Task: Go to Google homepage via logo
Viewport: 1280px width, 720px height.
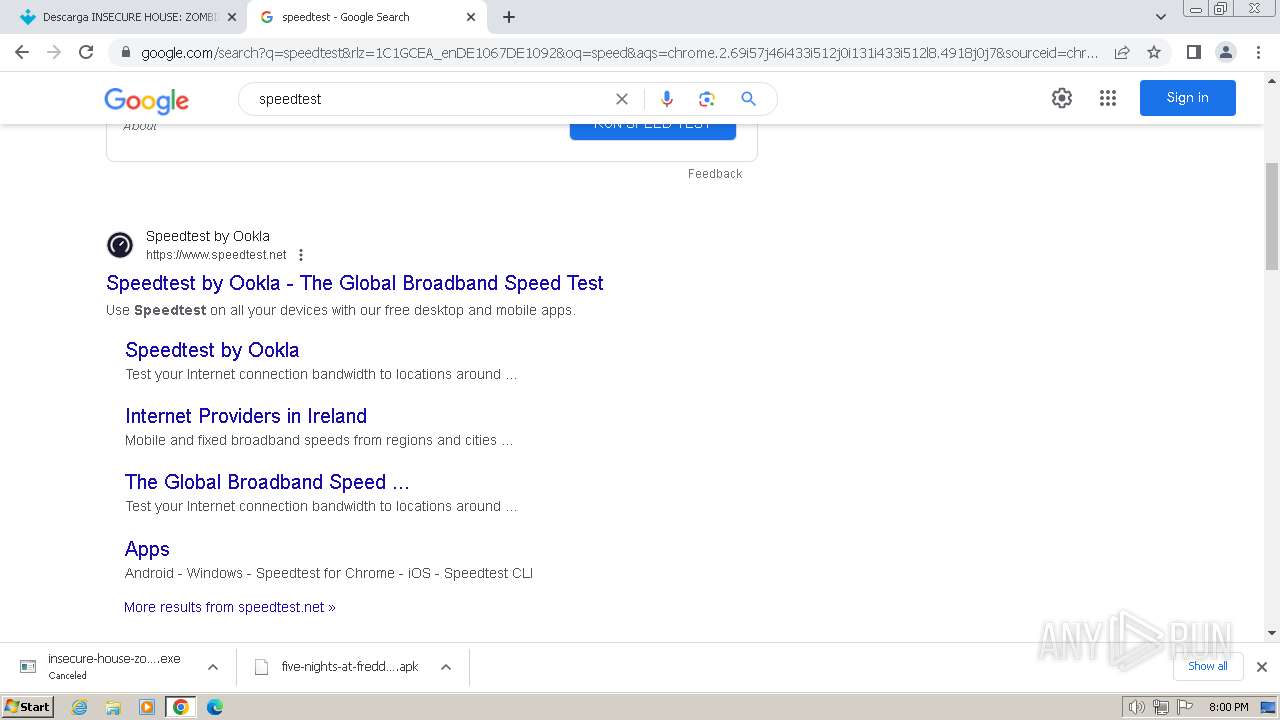Action: [x=147, y=100]
